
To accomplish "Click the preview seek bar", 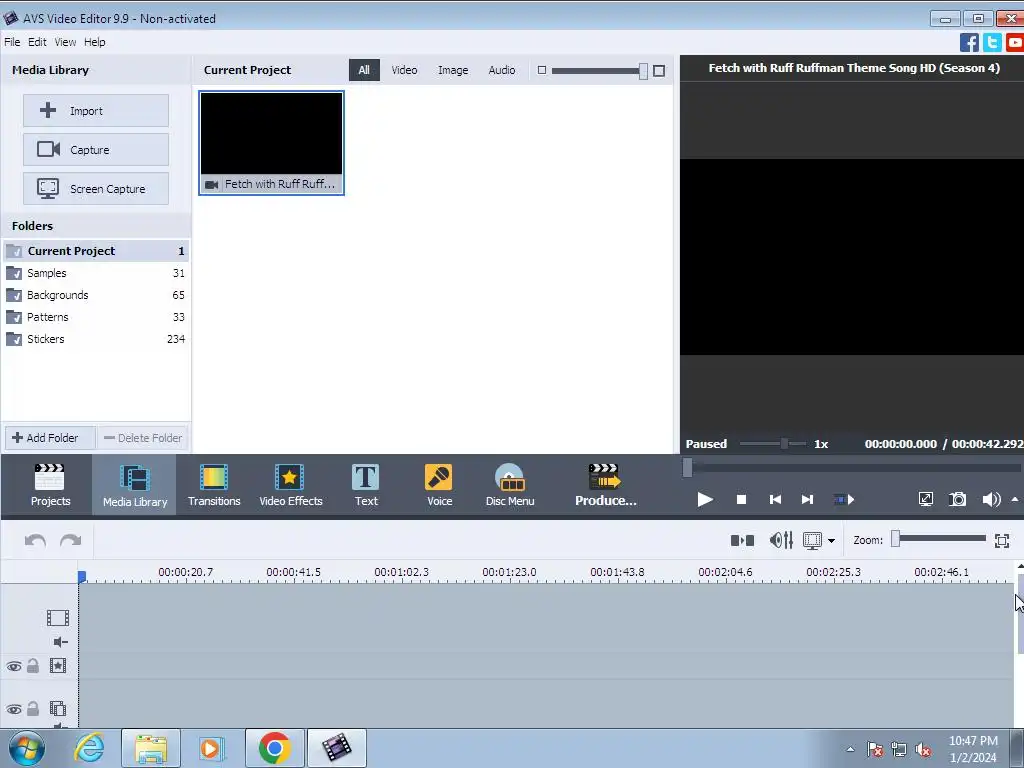I will [x=852, y=468].
